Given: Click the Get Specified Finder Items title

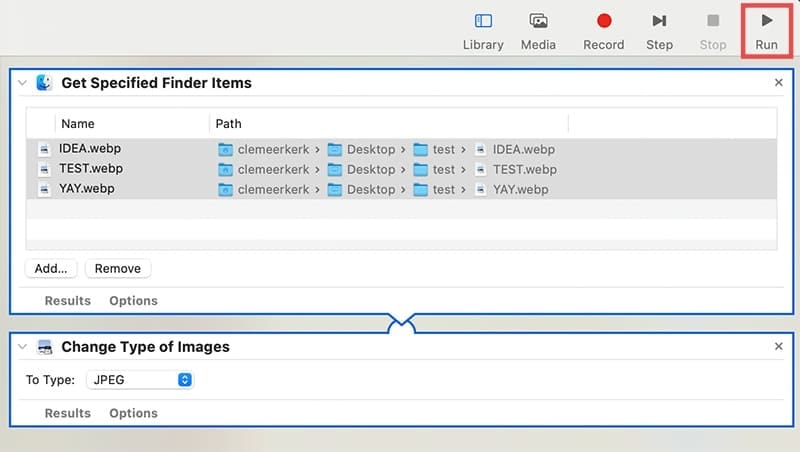Looking at the screenshot, I should tap(157, 83).
